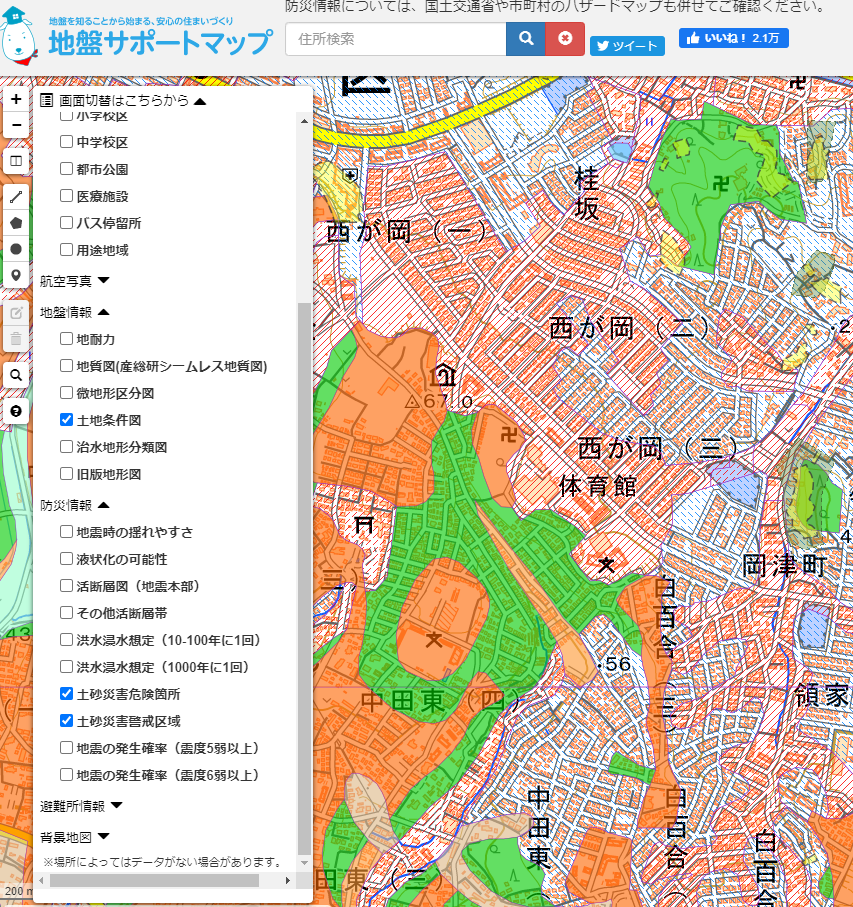
Task: Click the vertical scrollbar thumb in layer panel
Action: pos(304,578)
